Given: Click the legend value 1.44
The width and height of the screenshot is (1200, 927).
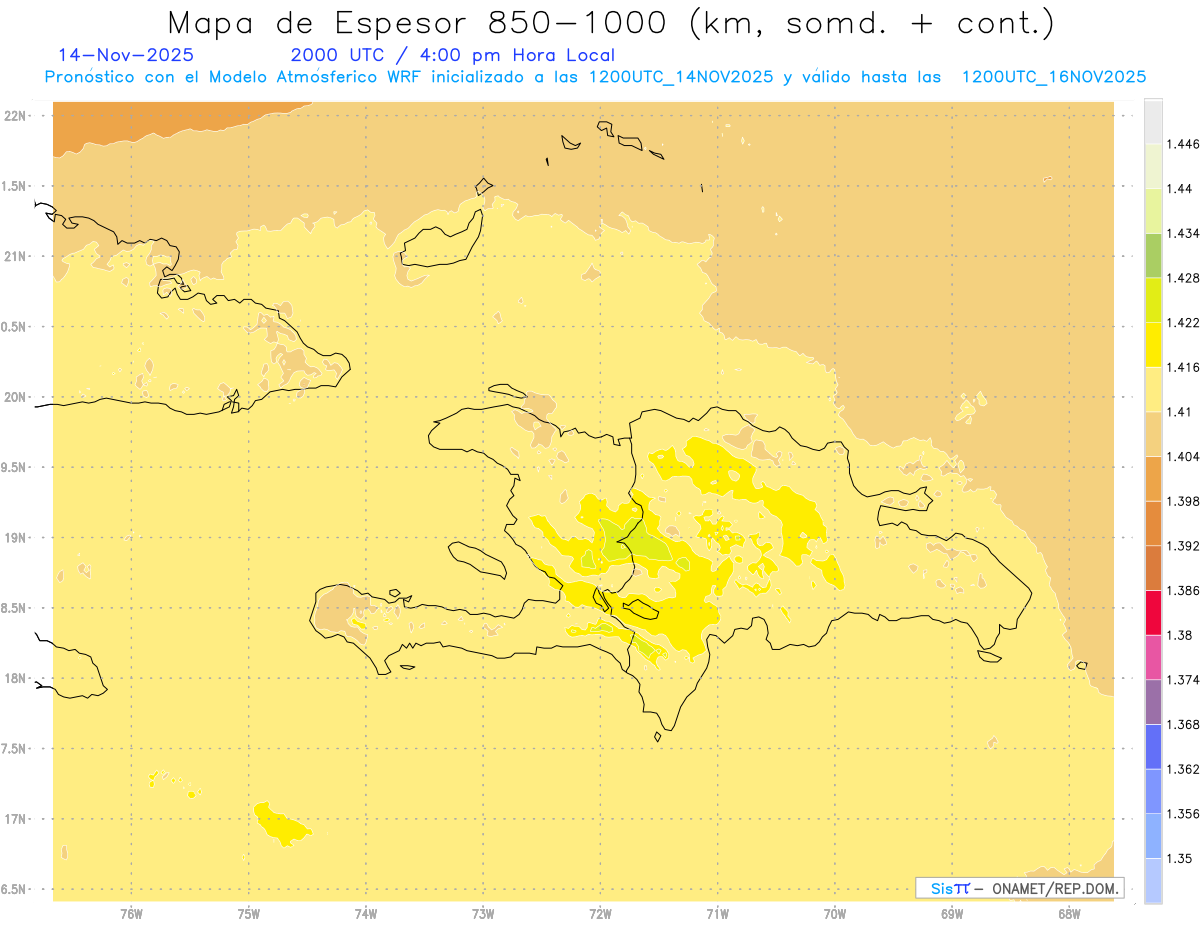Looking at the screenshot, I should pos(1181,189).
